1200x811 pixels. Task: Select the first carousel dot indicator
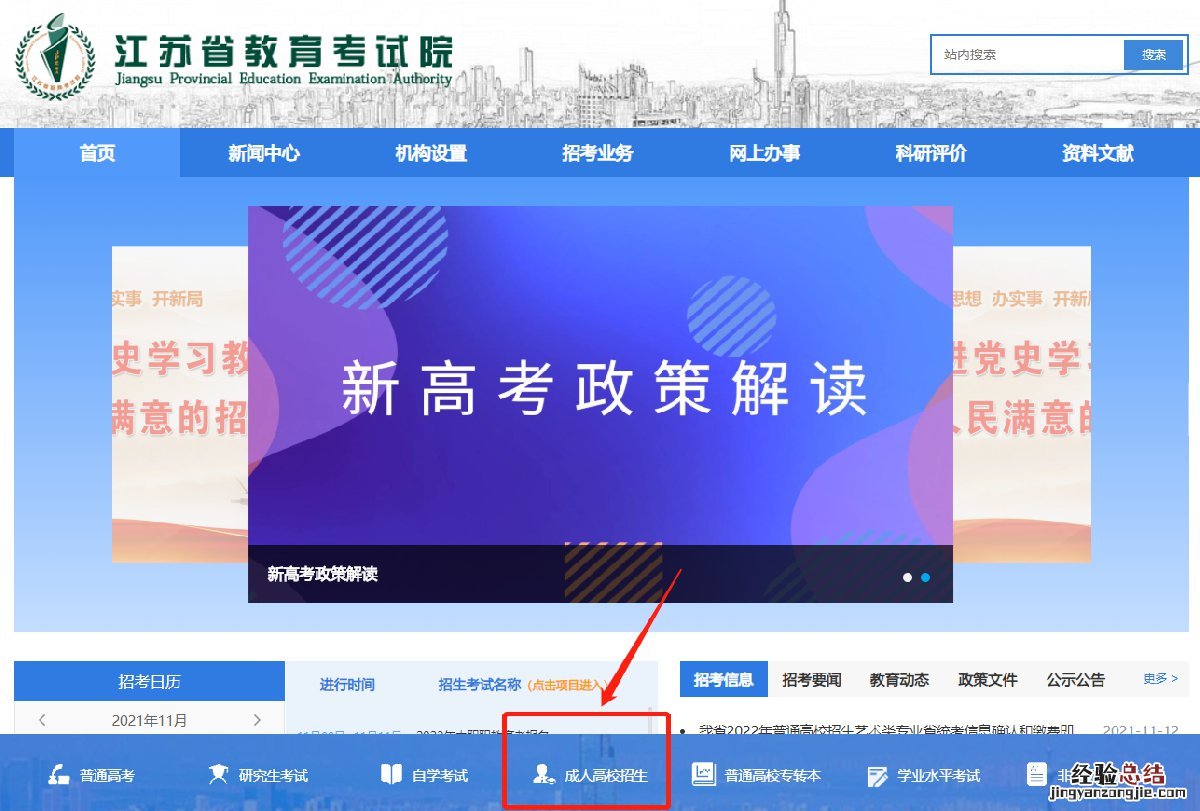click(x=907, y=577)
